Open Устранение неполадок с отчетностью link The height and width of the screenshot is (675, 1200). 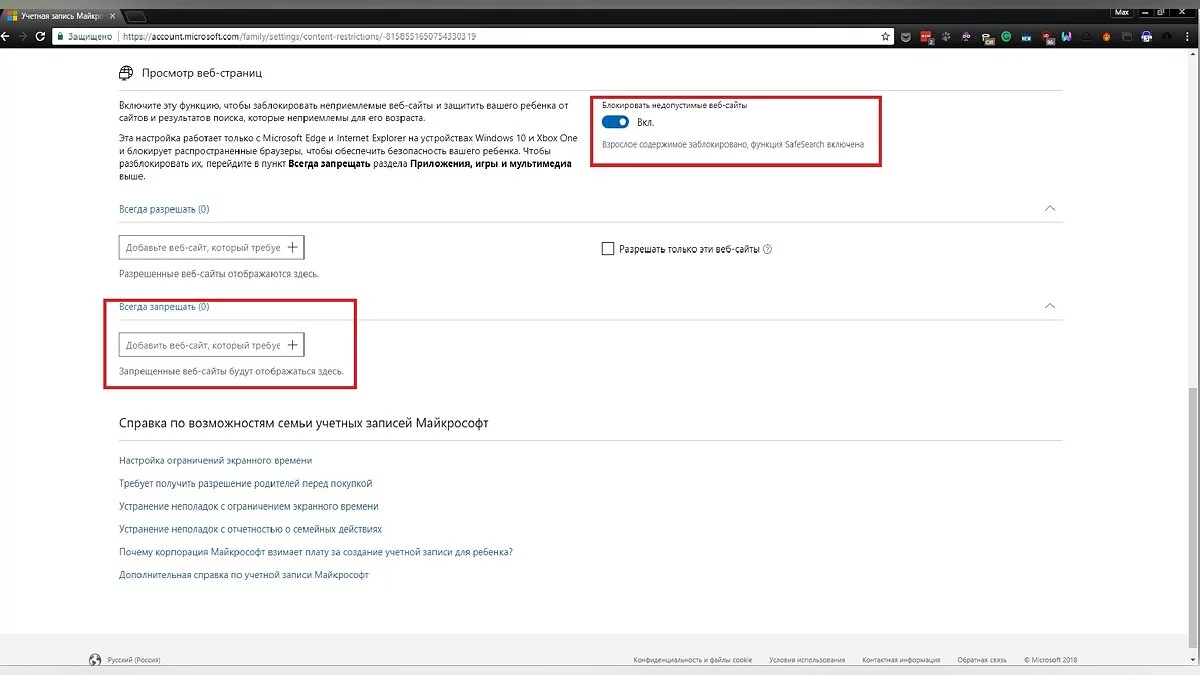coord(250,529)
